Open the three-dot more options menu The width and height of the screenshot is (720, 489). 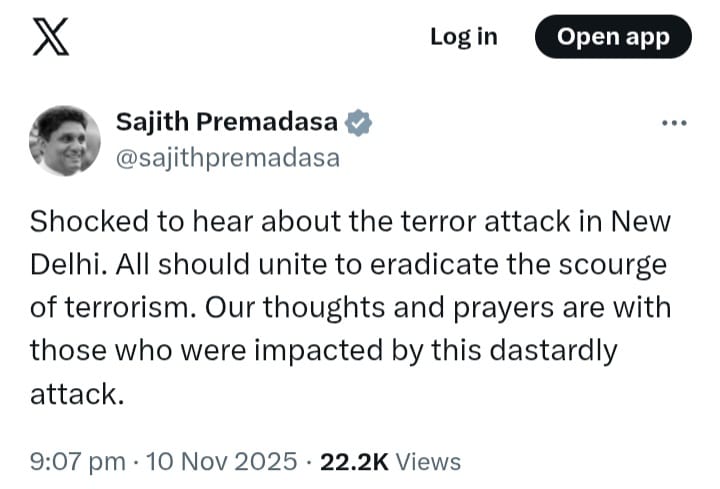click(676, 124)
